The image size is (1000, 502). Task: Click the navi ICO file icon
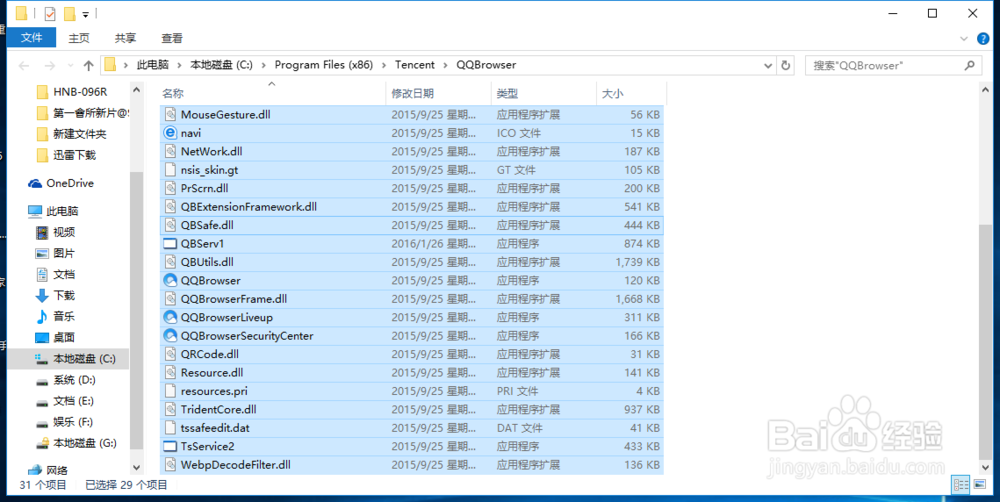170,133
